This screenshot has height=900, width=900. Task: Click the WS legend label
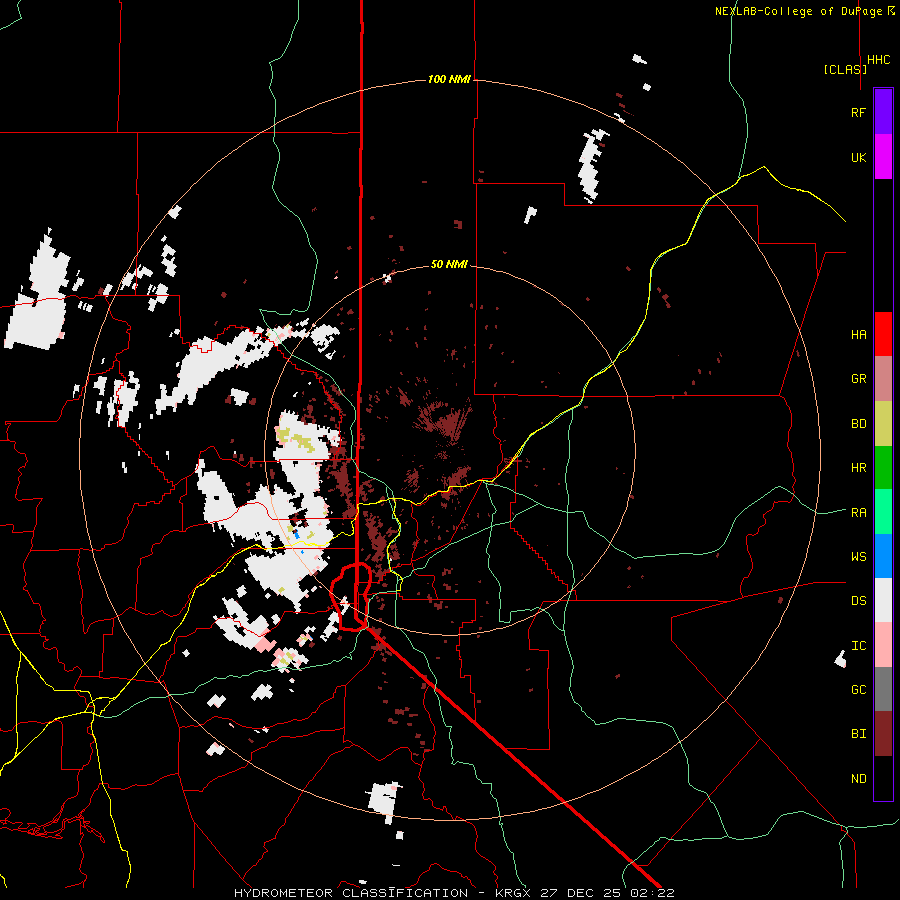[x=858, y=557]
